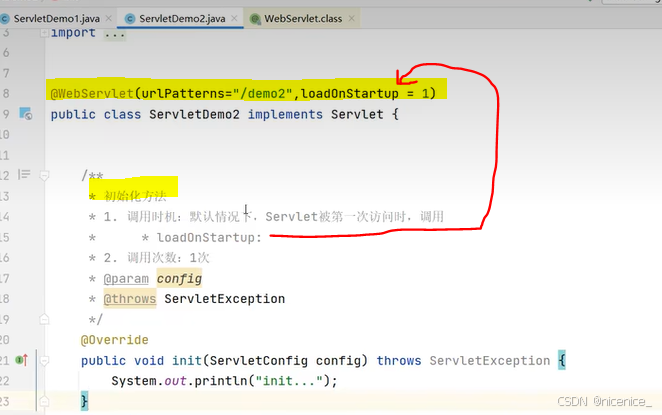Collapse the Javadoc comment at its closing marker
Viewport: 662px width, 415px height.
(x=44, y=320)
